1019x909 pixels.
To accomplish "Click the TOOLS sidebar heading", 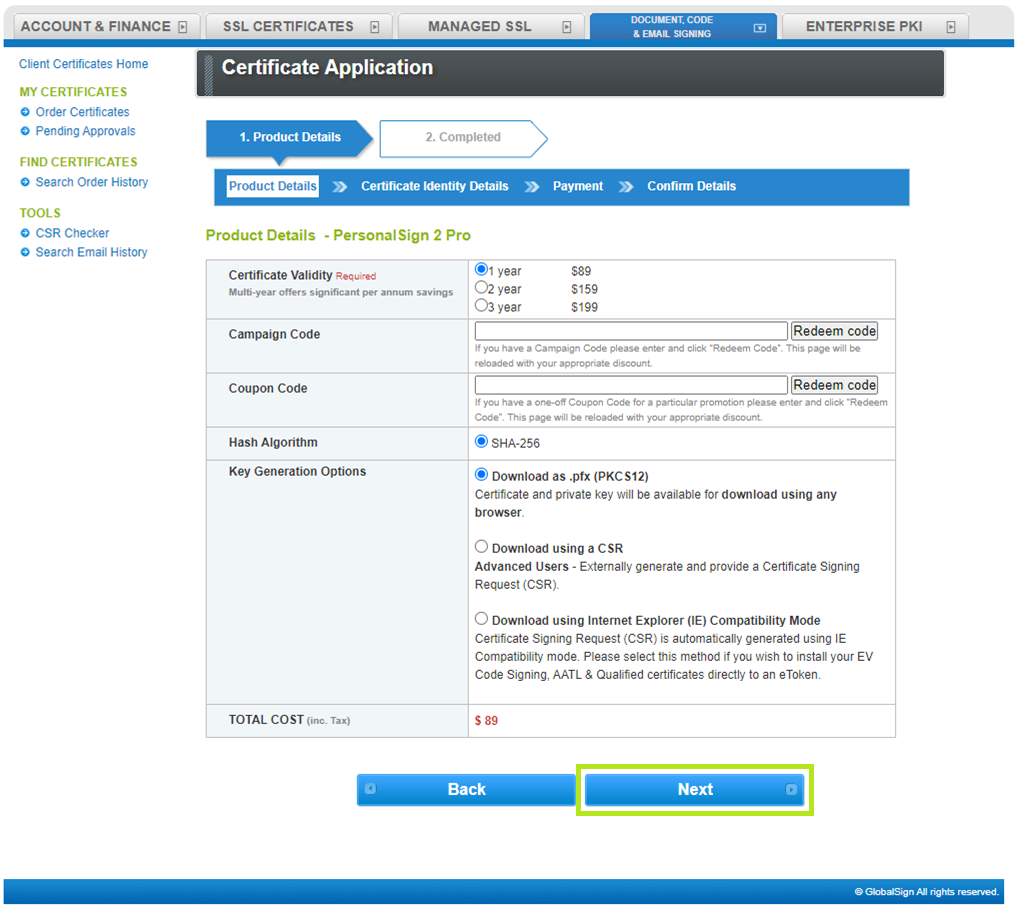I will pyautogui.click(x=40, y=213).
